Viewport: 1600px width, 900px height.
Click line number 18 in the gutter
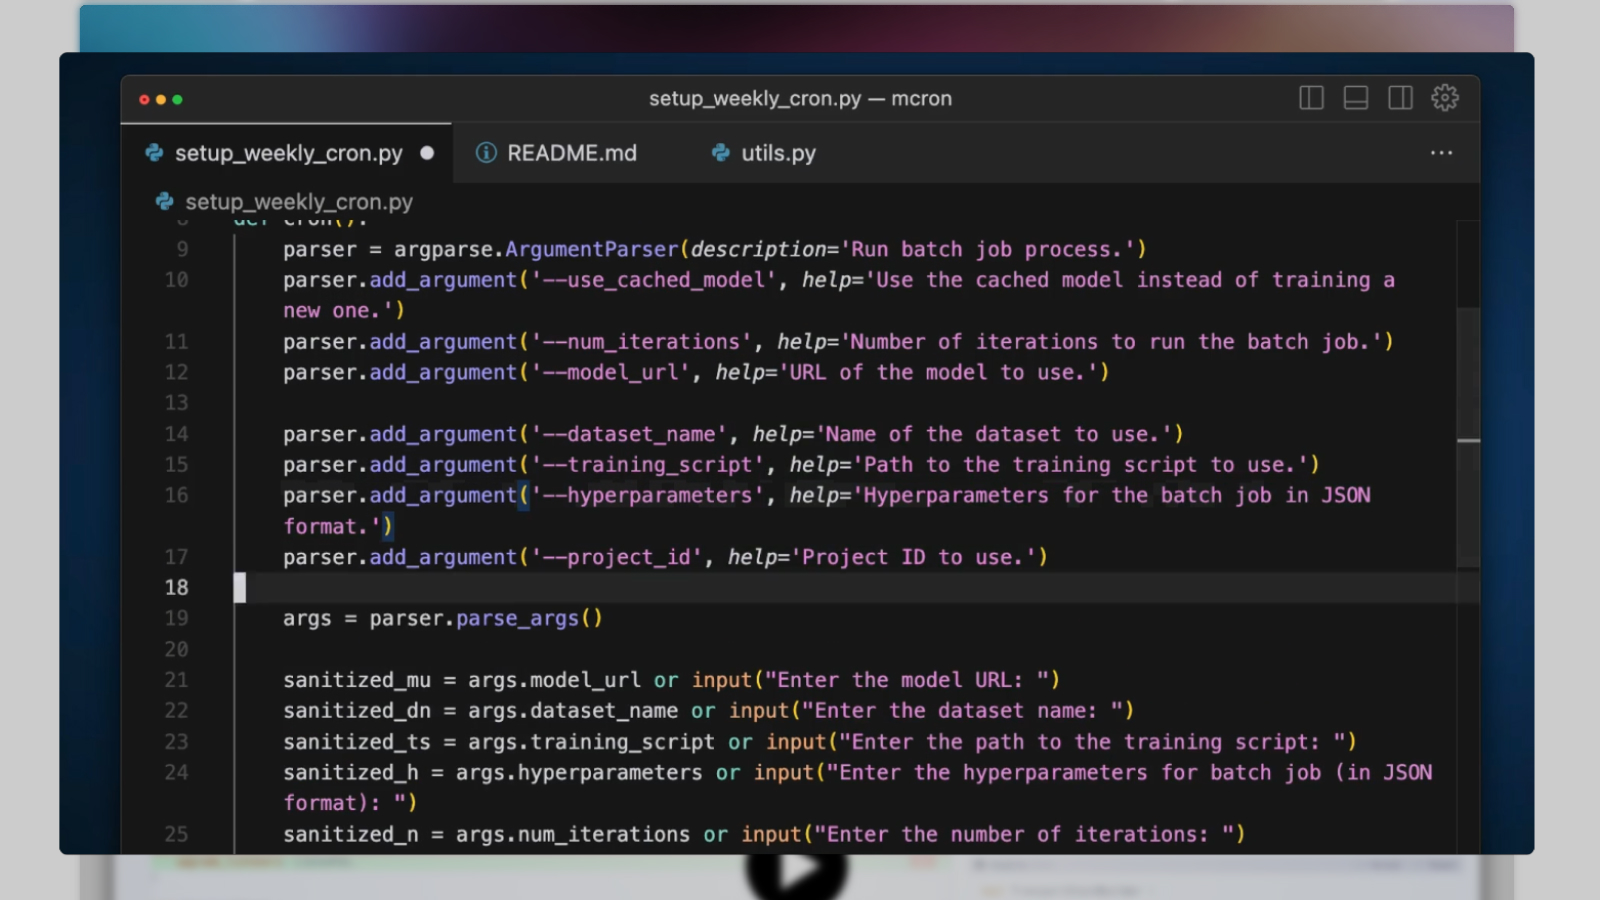177,588
